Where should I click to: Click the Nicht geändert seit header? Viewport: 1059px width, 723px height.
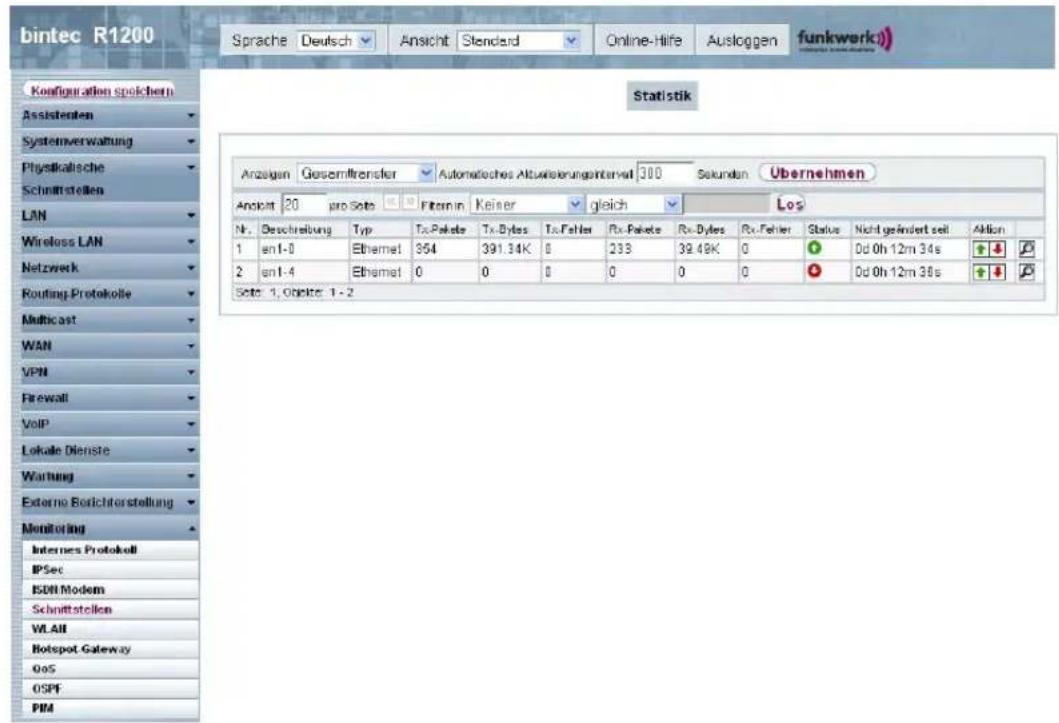[x=910, y=230]
